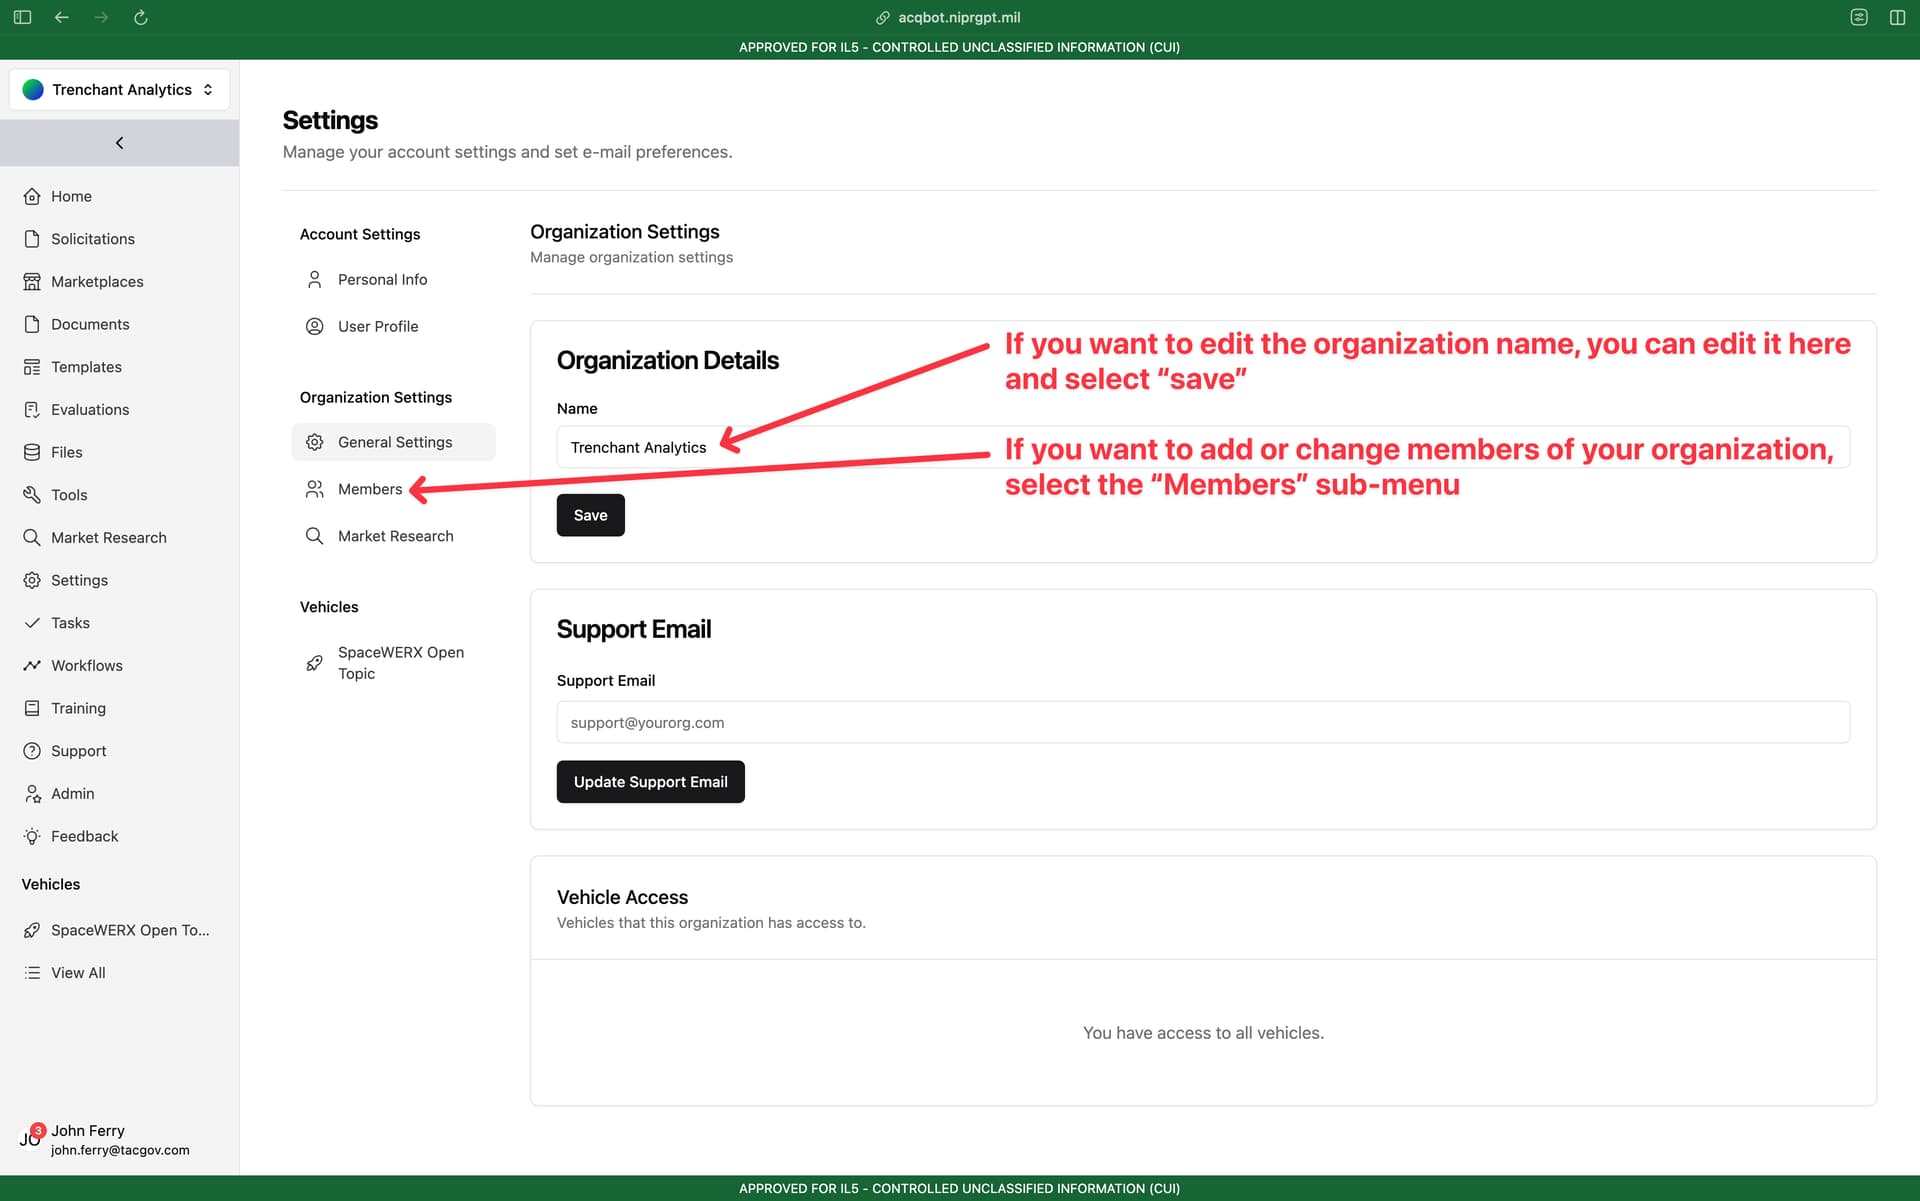Click the Workflows graph icon
The image size is (1920, 1201).
point(32,666)
